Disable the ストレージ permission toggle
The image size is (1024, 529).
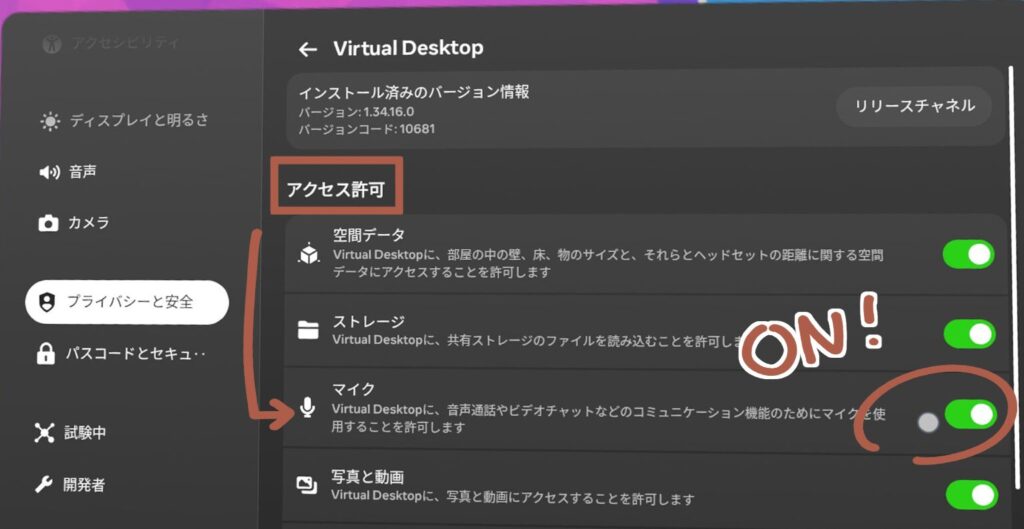click(968, 333)
